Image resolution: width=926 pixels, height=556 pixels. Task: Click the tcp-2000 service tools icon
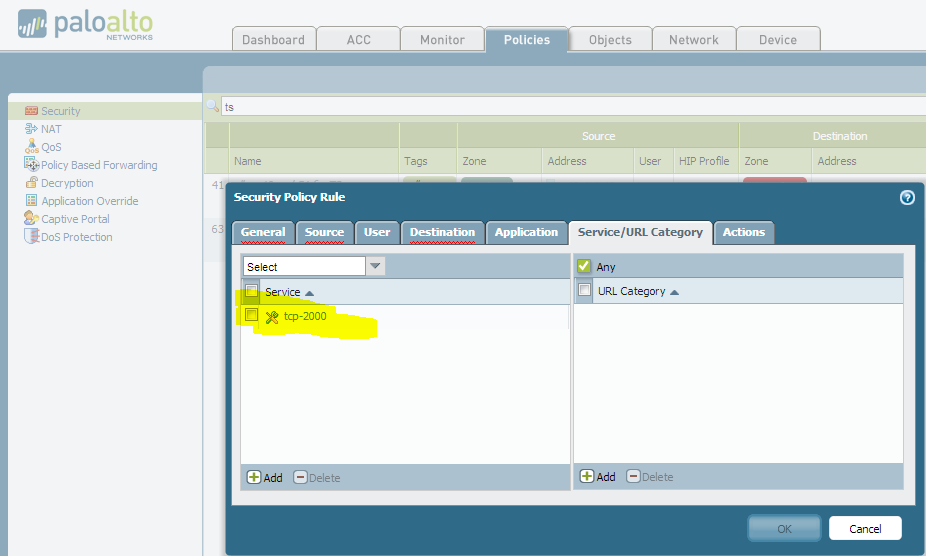pyautogui.click(x=272, y=317)
